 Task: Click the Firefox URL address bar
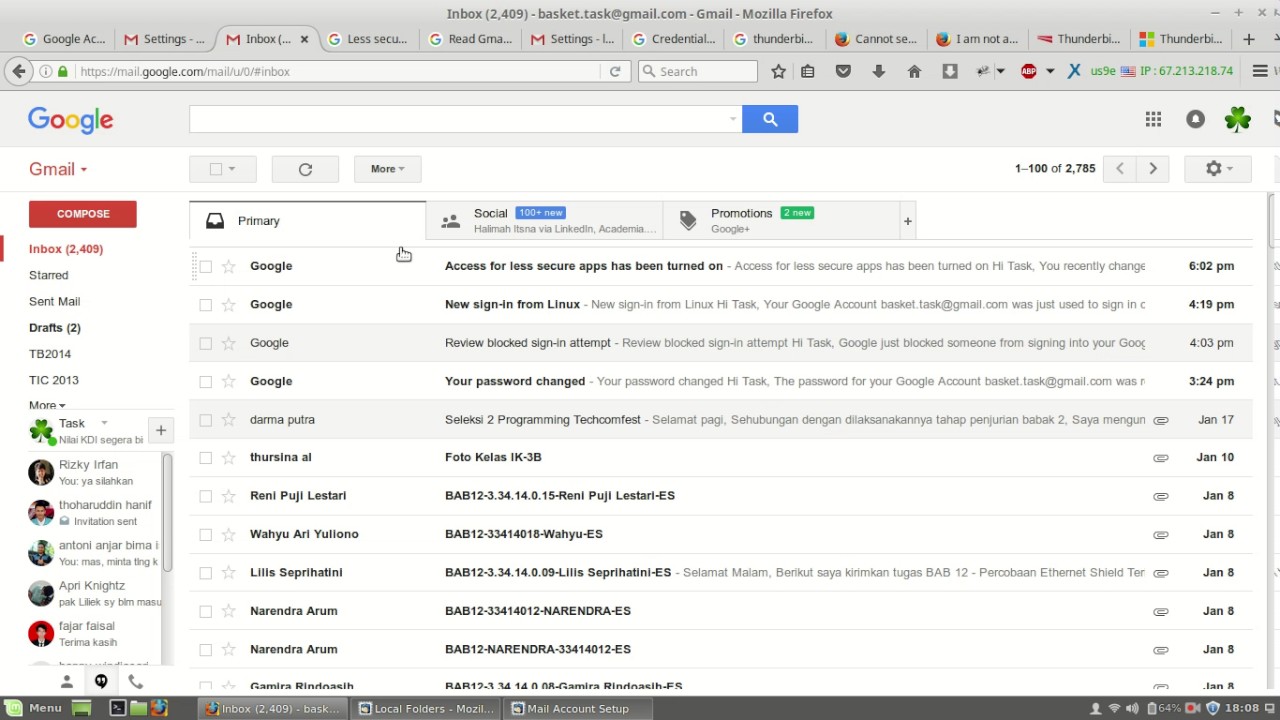point(340,71)
